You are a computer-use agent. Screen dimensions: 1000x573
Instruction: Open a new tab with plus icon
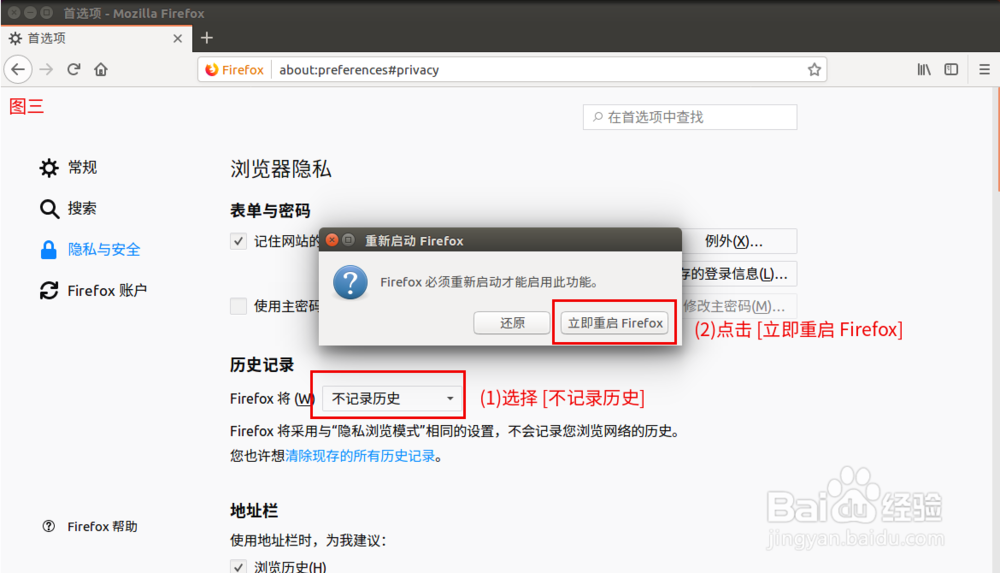[x=207, y=38]
